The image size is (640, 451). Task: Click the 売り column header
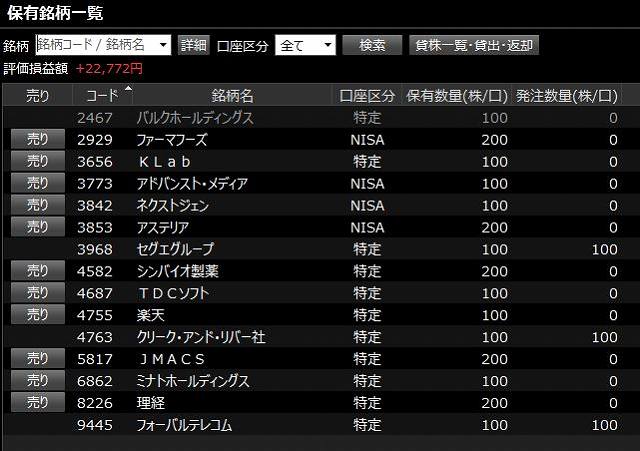[x=38, y=96]
